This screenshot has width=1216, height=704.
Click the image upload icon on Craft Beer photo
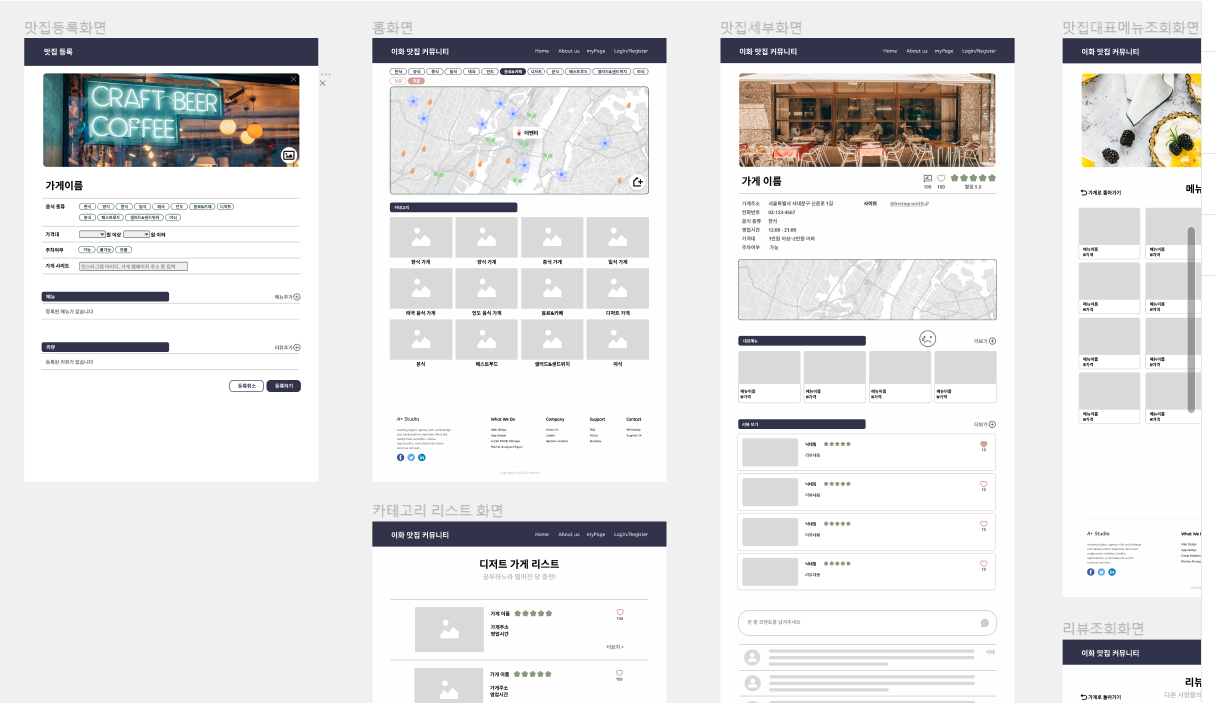[289, 155]
